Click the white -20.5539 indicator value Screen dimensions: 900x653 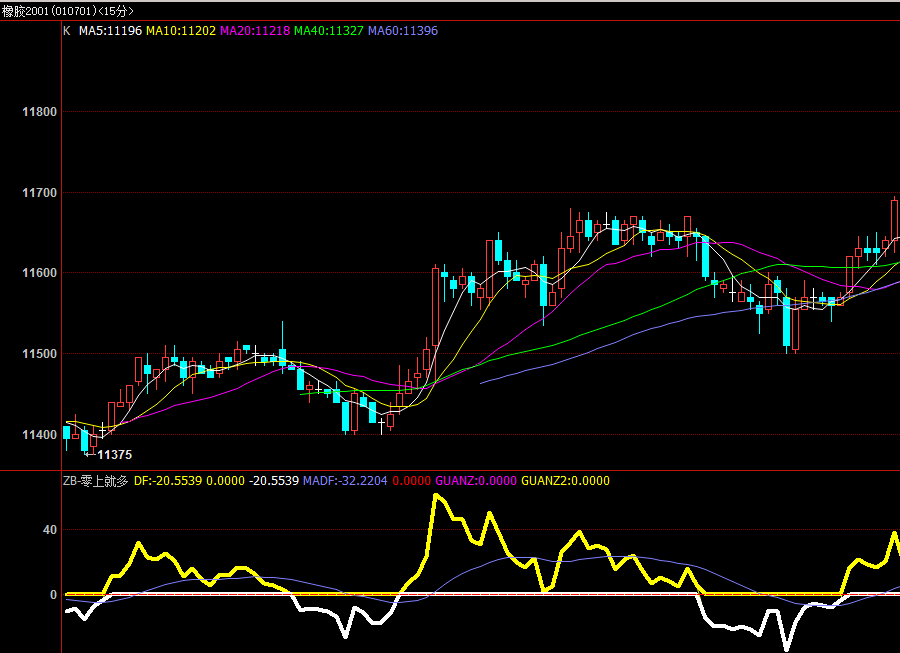pos(274,481)
